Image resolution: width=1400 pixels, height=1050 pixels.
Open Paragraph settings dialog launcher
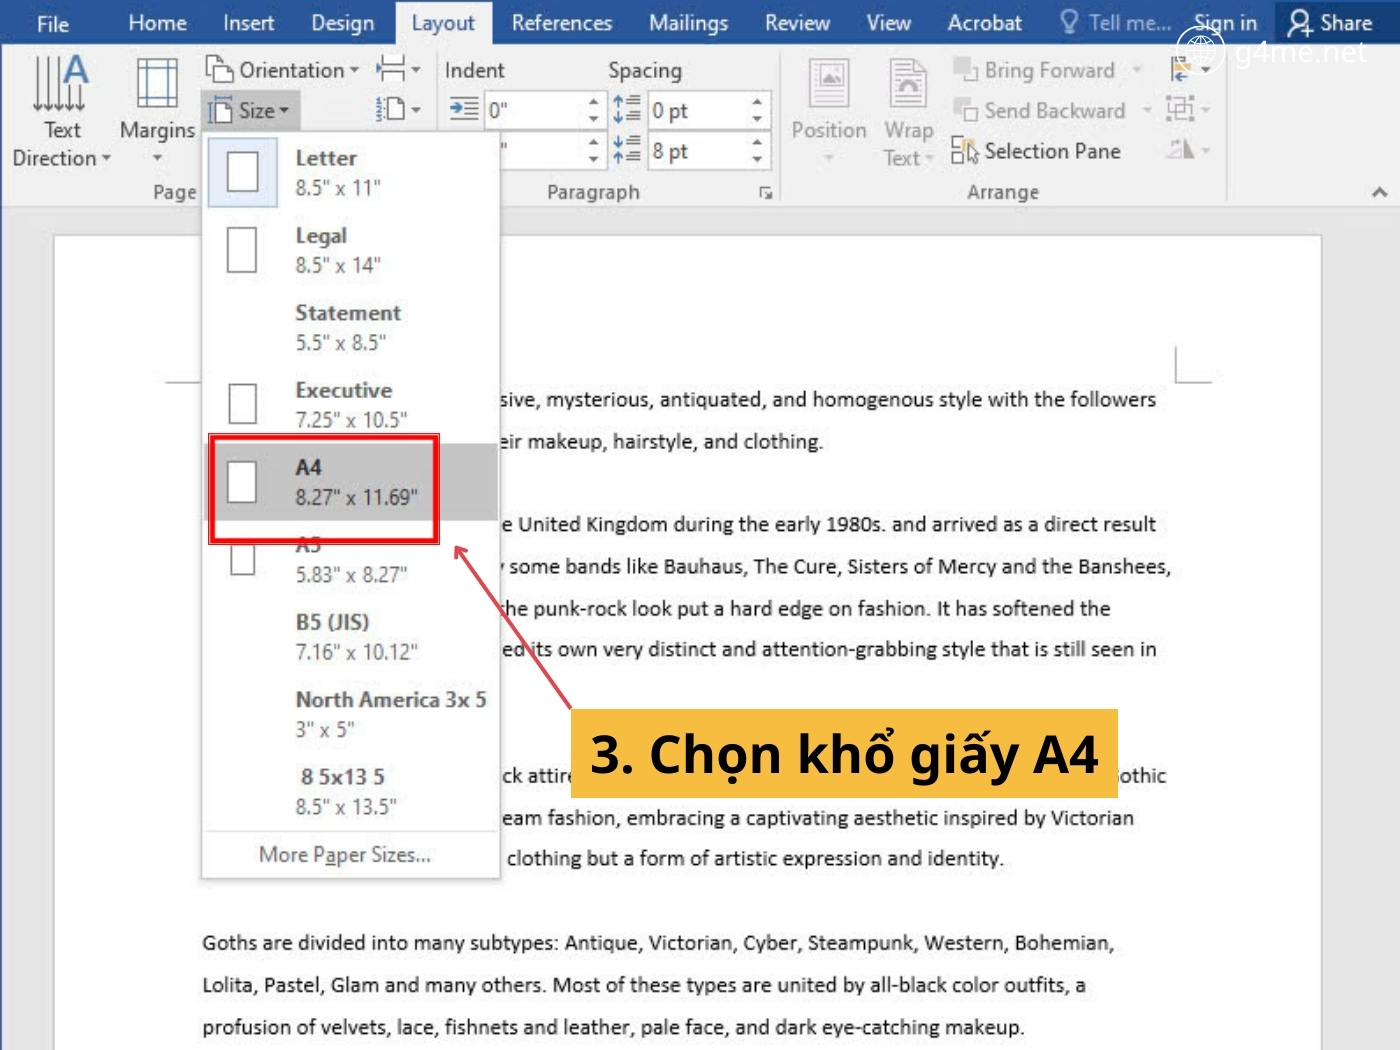click(766, 192)
